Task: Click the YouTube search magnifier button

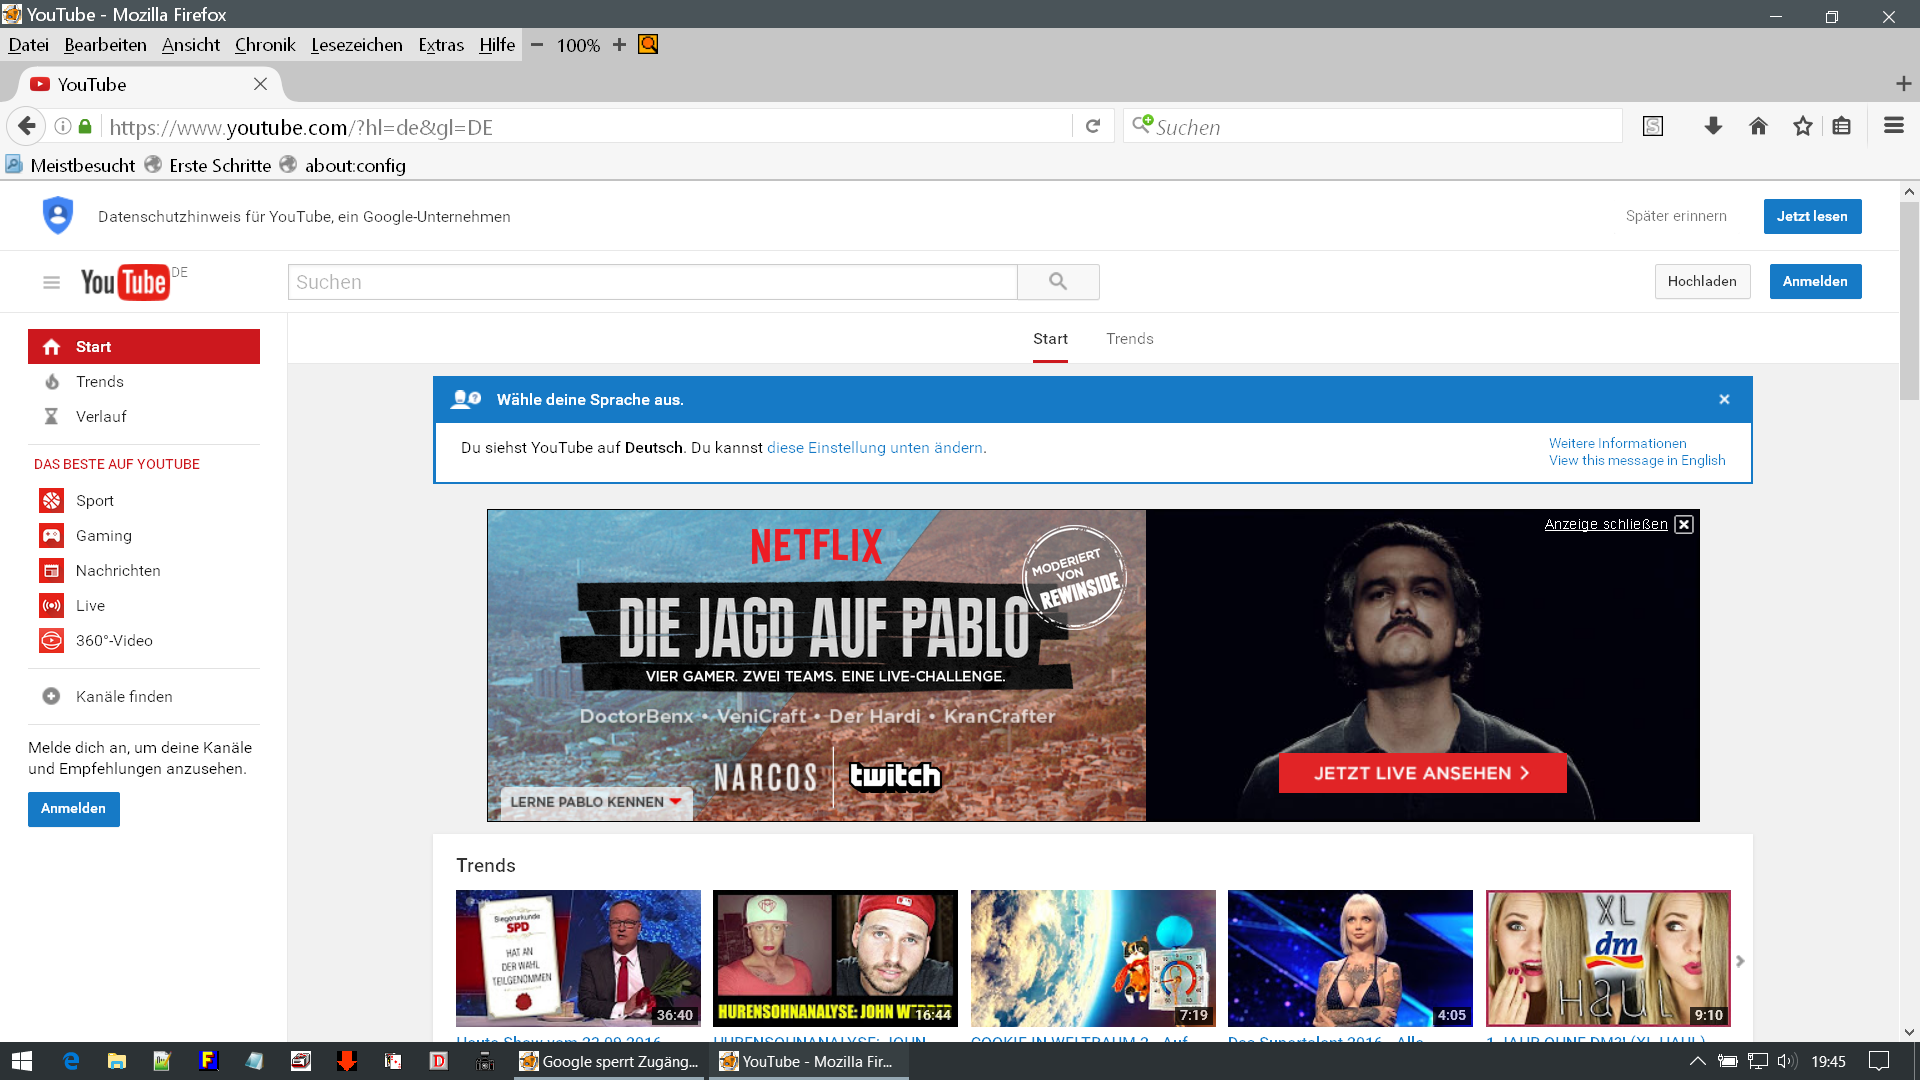Action: pyautogui.click(x=1058, y=282)
